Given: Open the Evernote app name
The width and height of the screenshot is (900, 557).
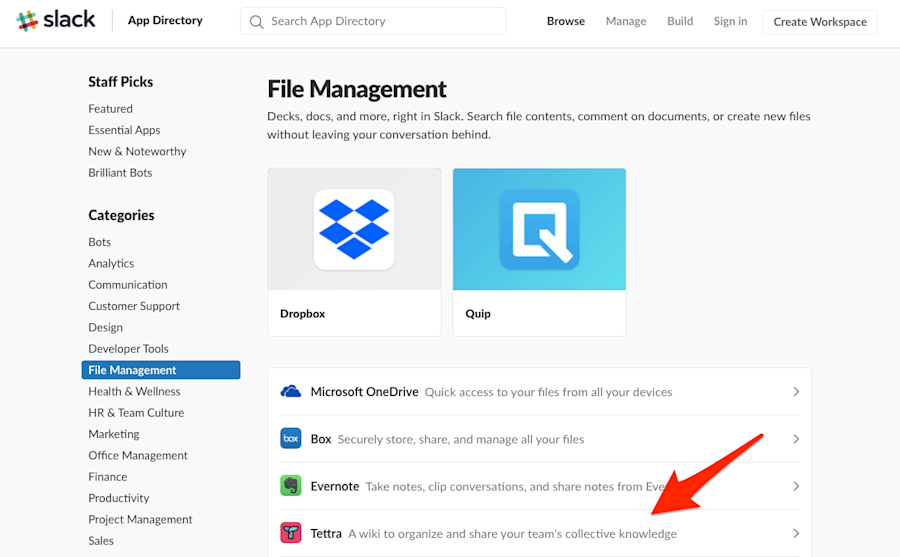Looking at the screenshot, I should pos(335,486).
